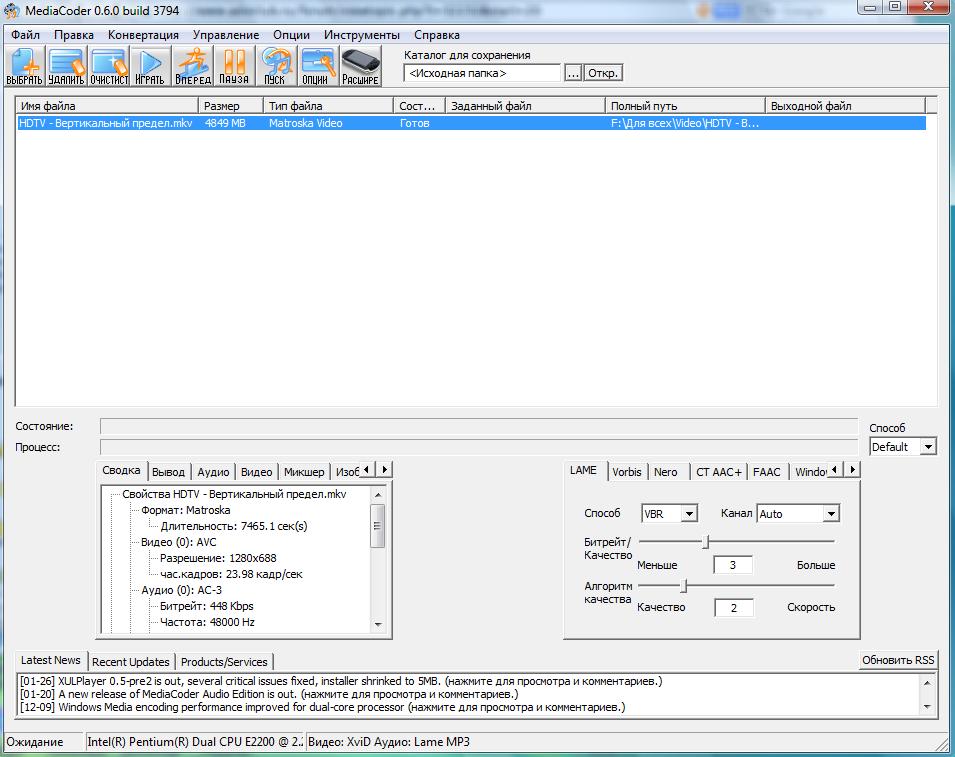Sort by the Имя файла column header
This screenshot has height=757, width=955.
[107, 106]
